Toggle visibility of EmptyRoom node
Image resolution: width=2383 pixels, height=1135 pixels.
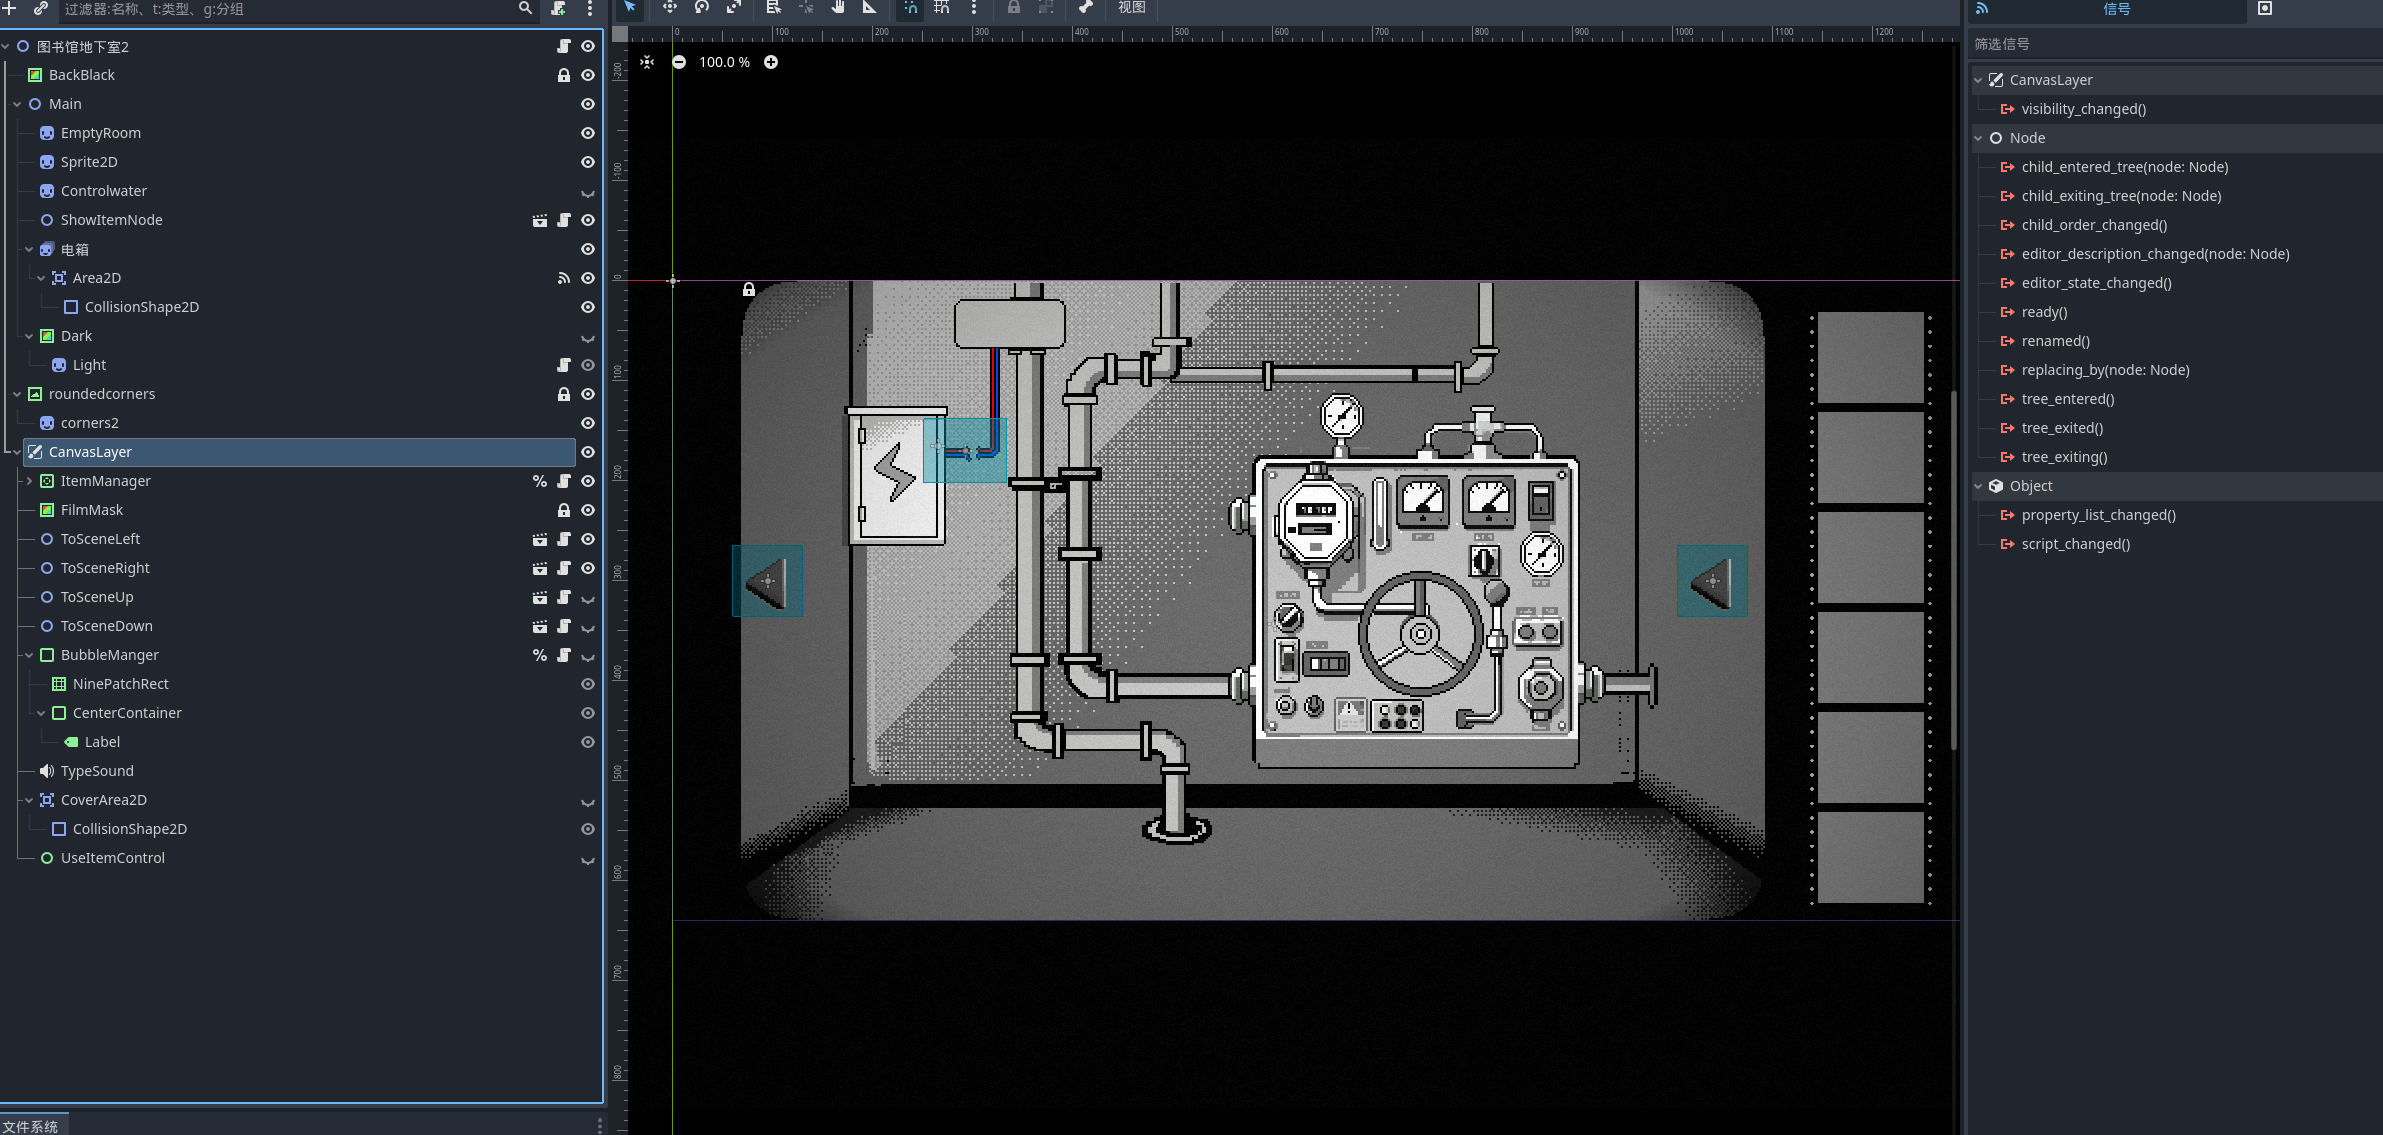(588, 133)
